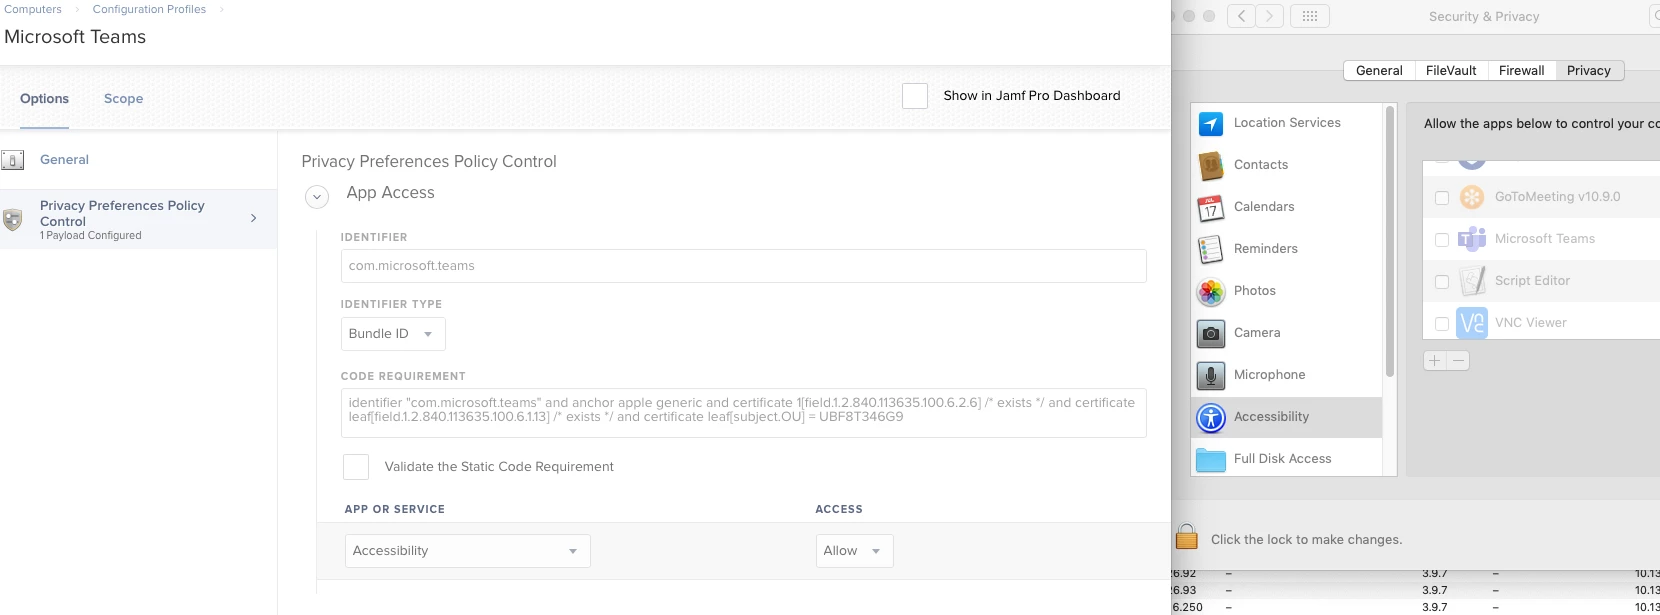The width and height of the screenshot is (1660, 615).
Task: Open the Contacts icon in privacy list
Action: pyautogui.click(x=1211, y=165)
